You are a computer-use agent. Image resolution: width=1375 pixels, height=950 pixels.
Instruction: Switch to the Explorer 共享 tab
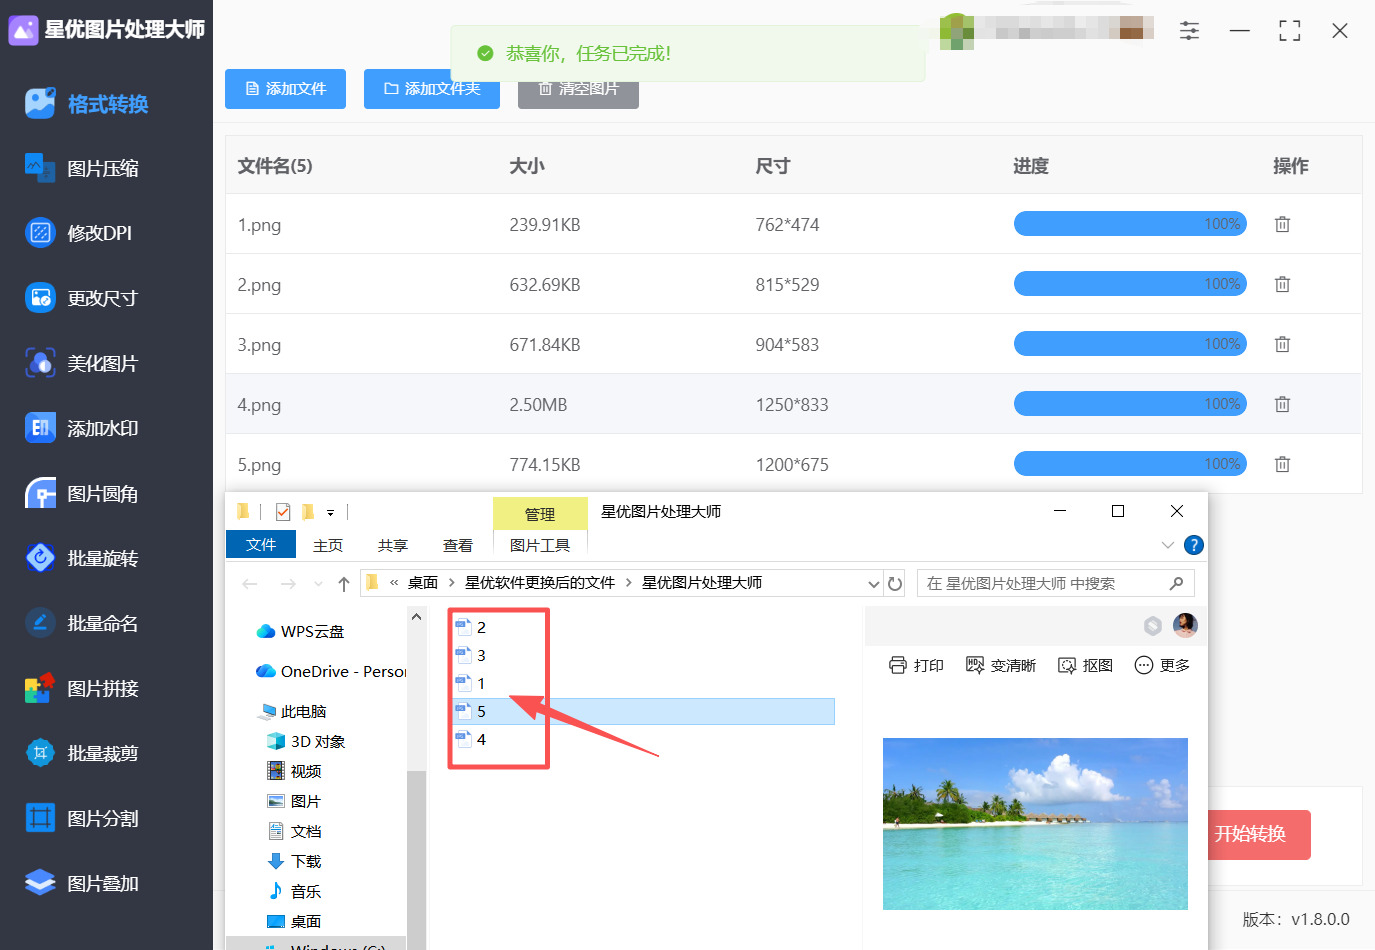coord(393,545)
